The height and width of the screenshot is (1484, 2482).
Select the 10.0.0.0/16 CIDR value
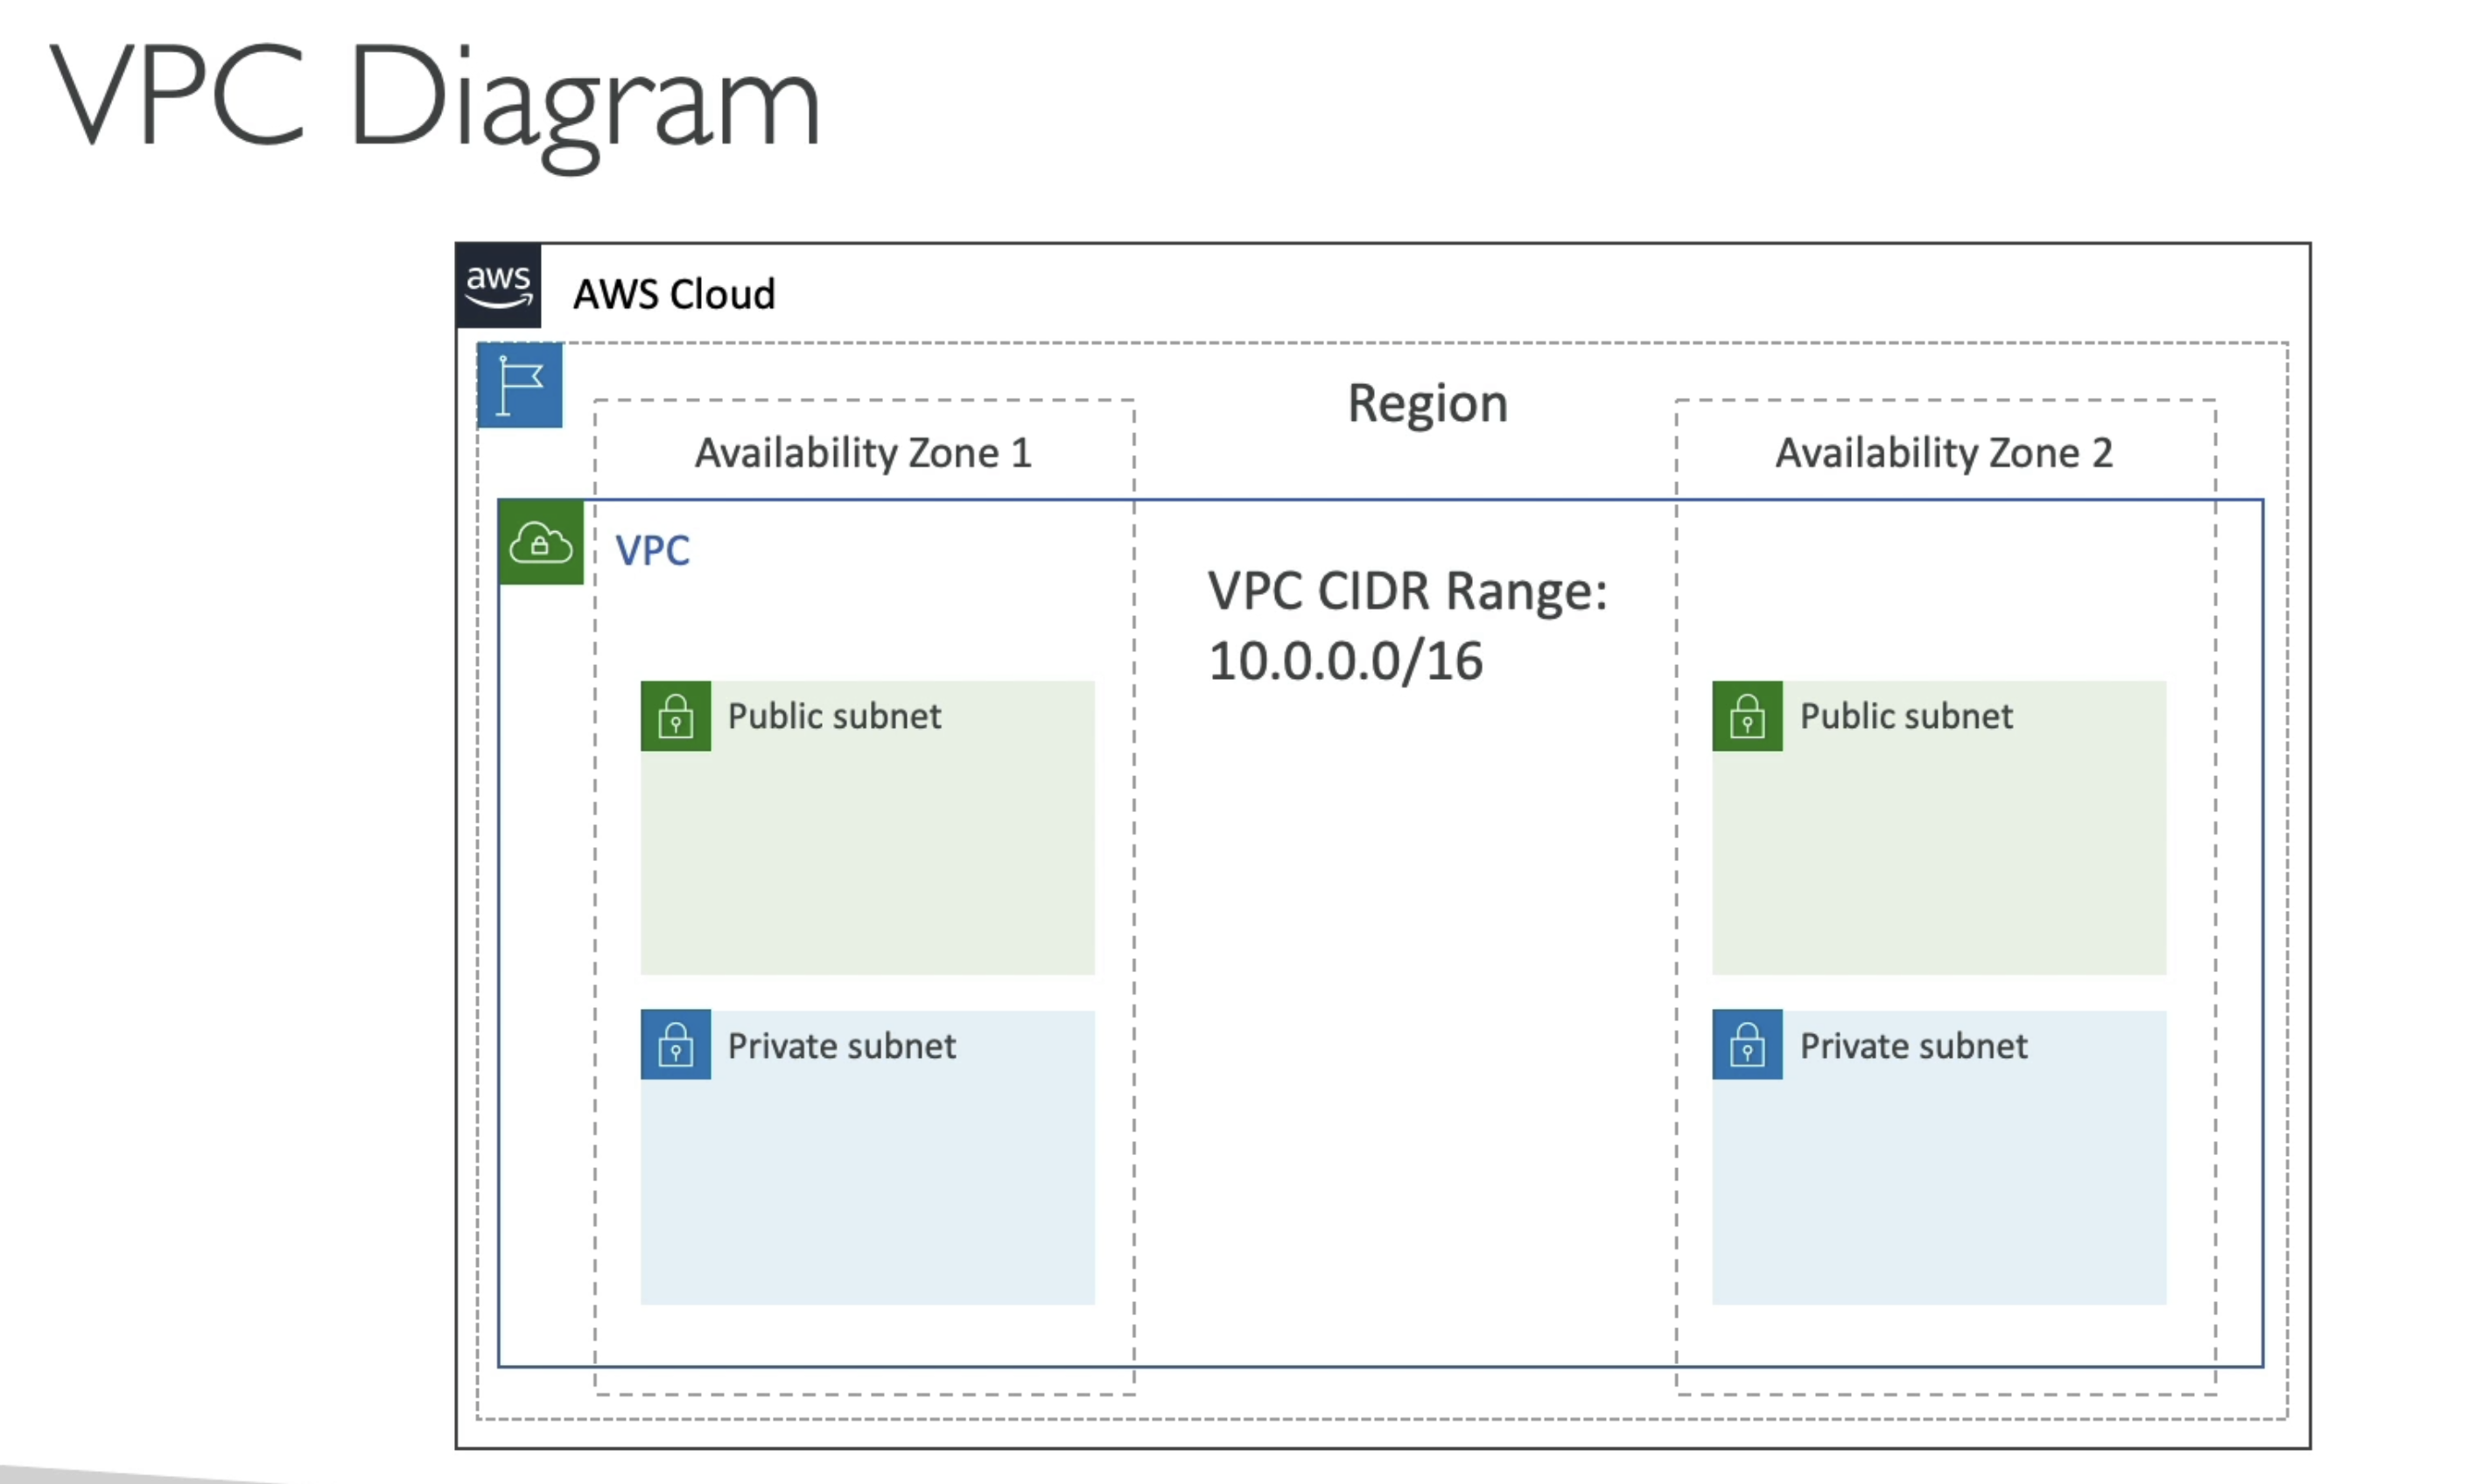(1345, 662)
